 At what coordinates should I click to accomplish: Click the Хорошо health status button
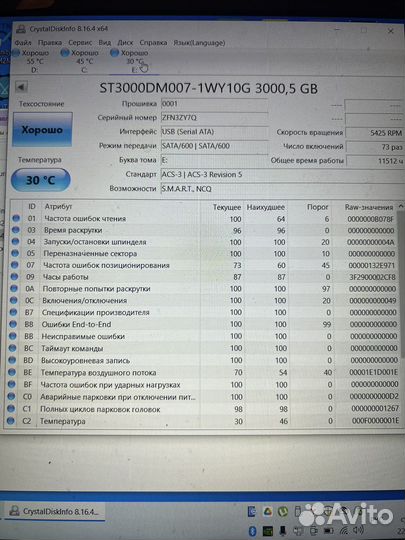pos(43,129)
